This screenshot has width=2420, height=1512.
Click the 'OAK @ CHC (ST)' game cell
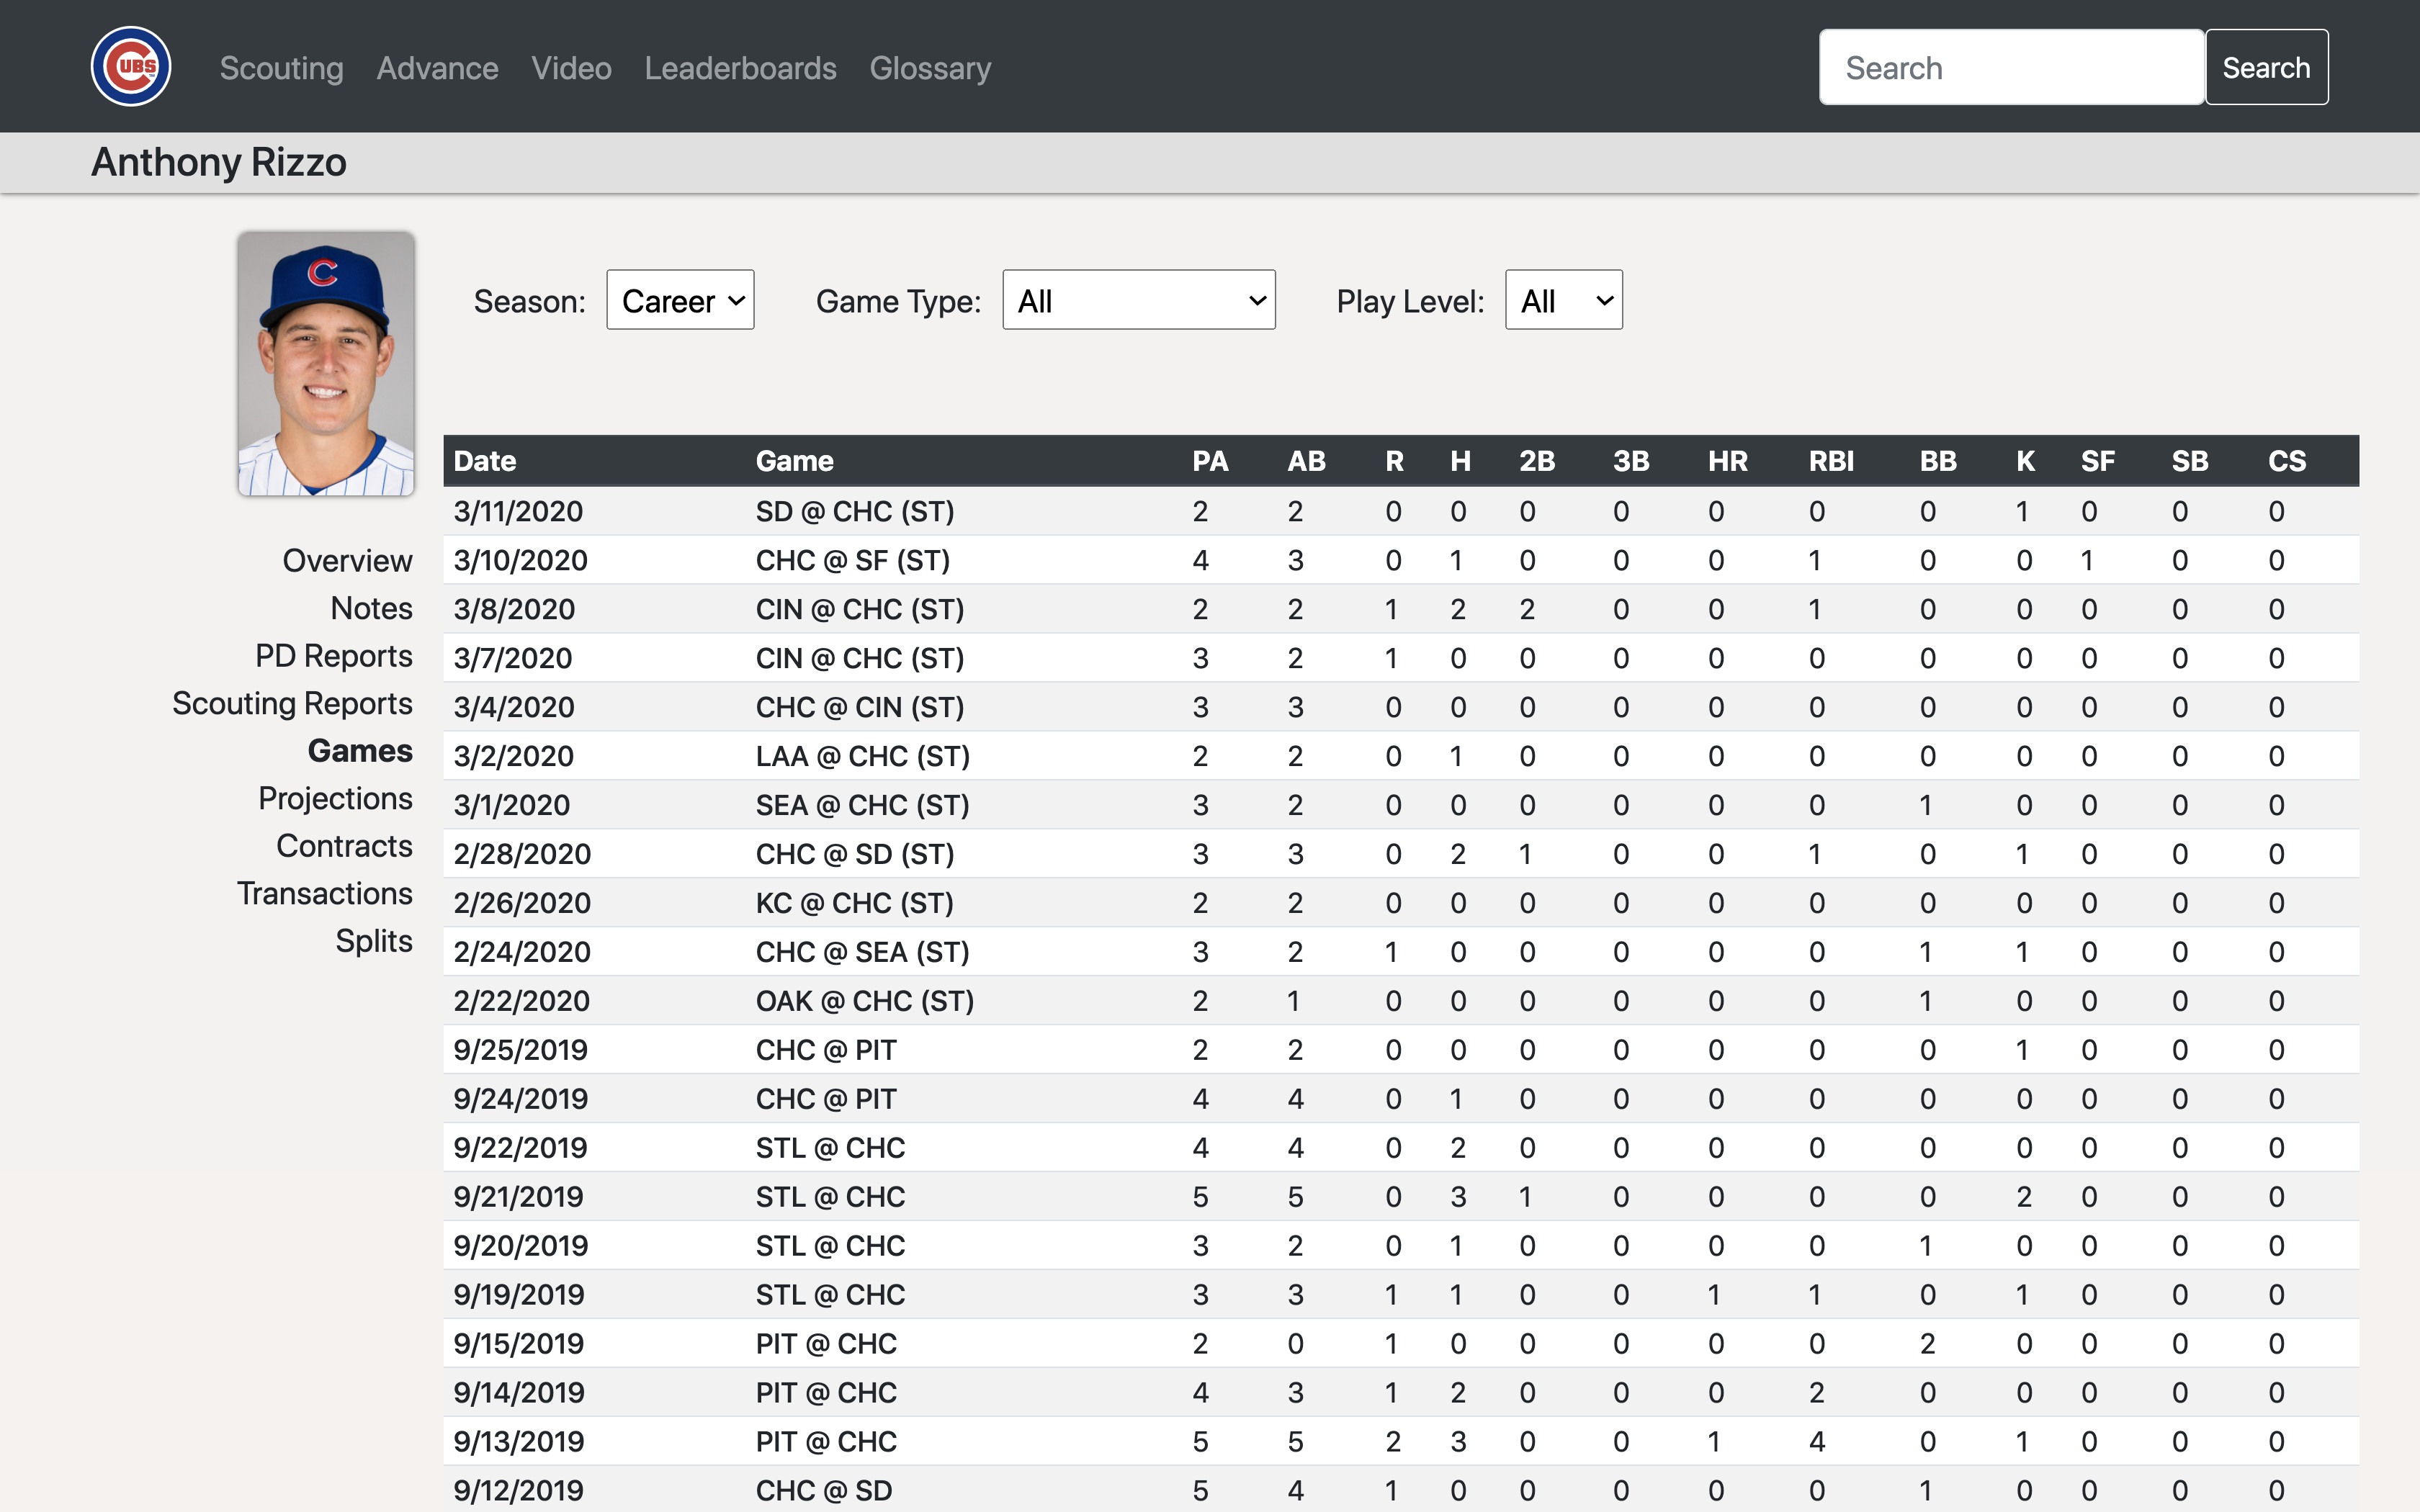pos(865,1001)
